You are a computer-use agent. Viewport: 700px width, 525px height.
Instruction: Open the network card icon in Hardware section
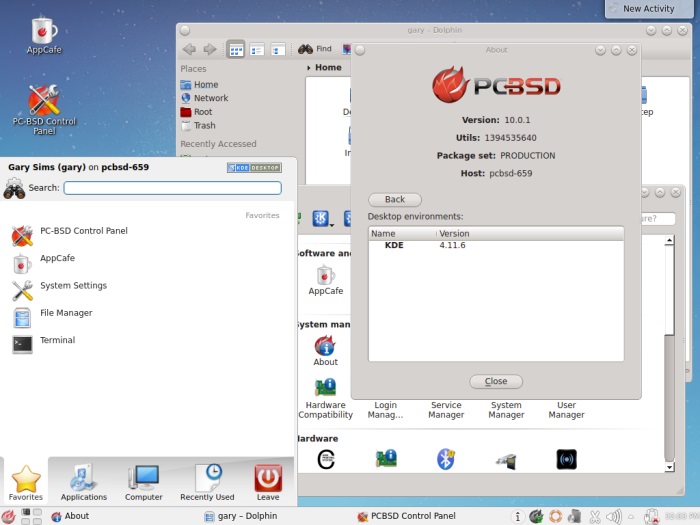386,458
